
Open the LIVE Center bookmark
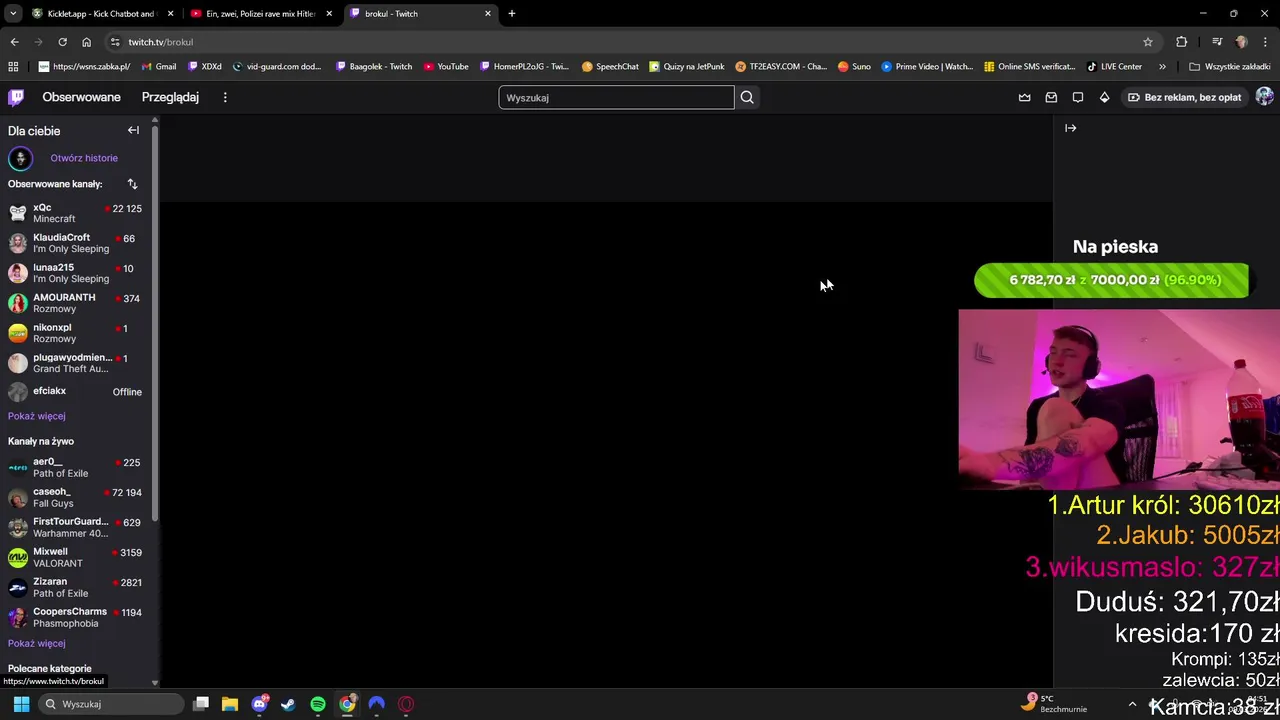pyautogui.click(x=1114, y=67)
